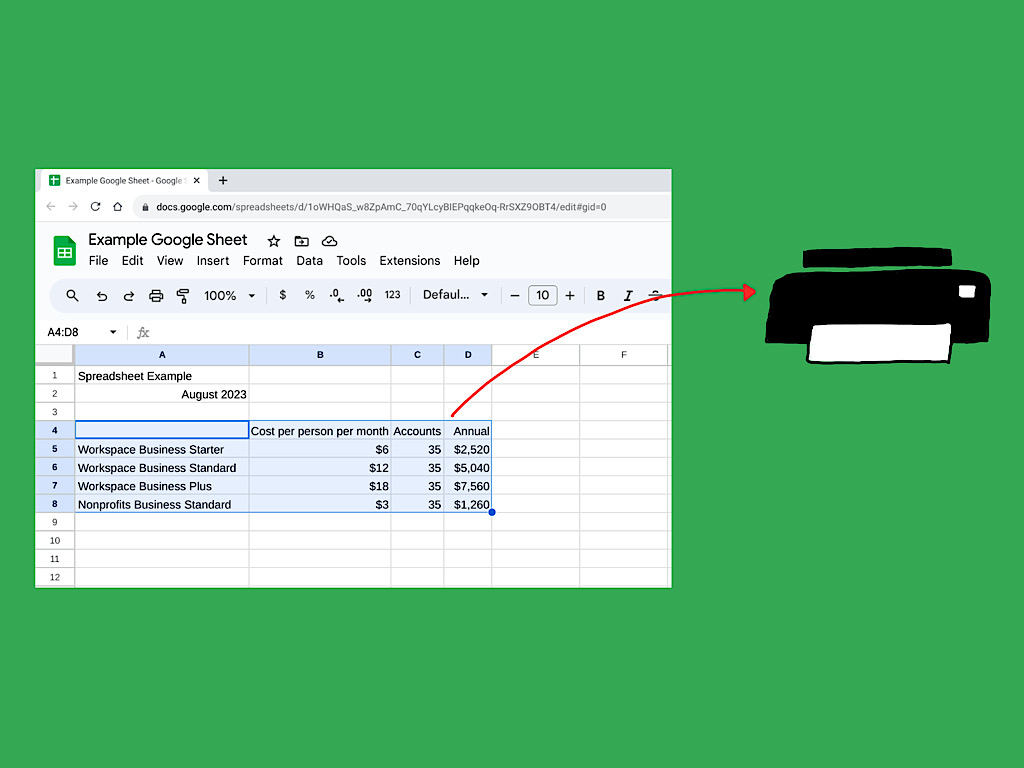This screenshot has height=768, width=1024.
Task: Select the paint format tool
Action: coord(183,295)
